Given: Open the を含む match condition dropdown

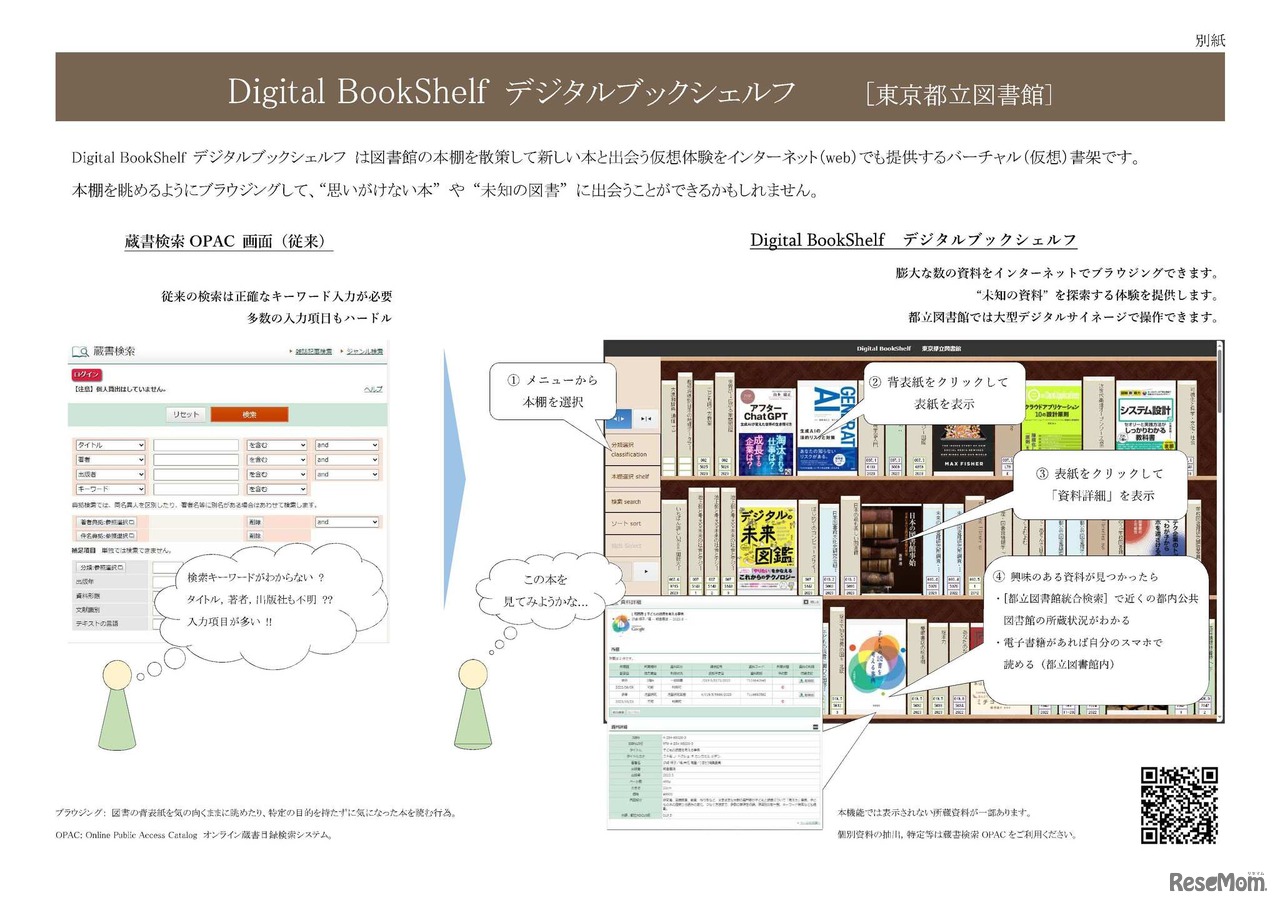Looking at the screenshot, I should tap(276, 445).
